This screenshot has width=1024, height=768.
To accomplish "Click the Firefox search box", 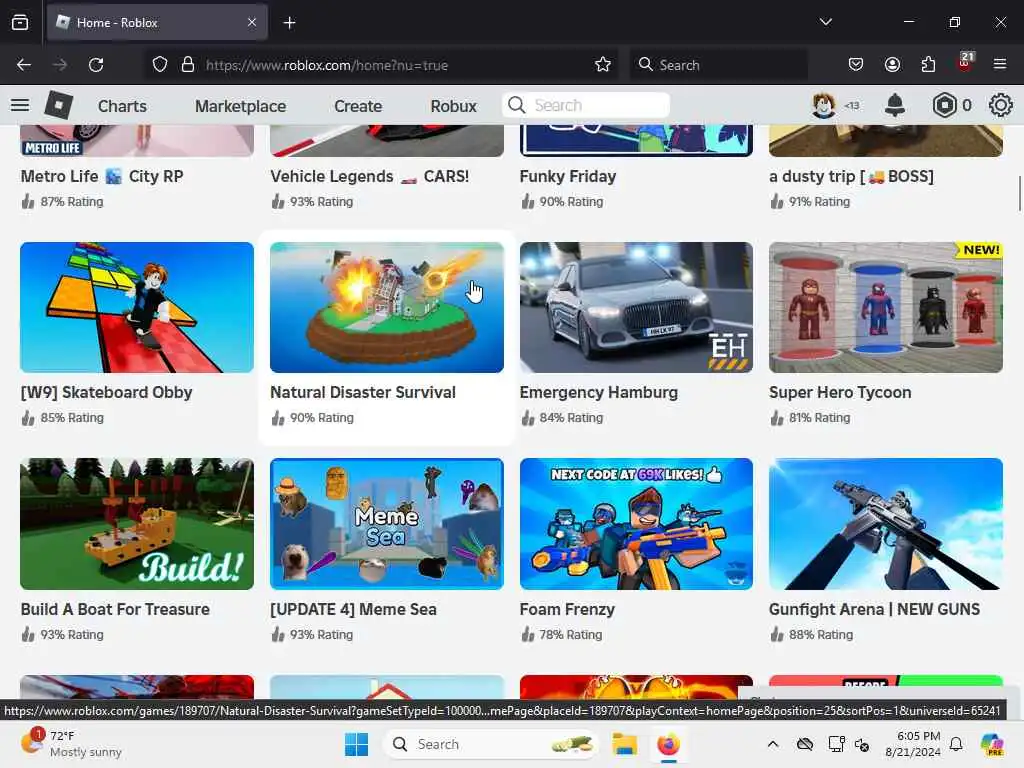I will pos(718,65).
